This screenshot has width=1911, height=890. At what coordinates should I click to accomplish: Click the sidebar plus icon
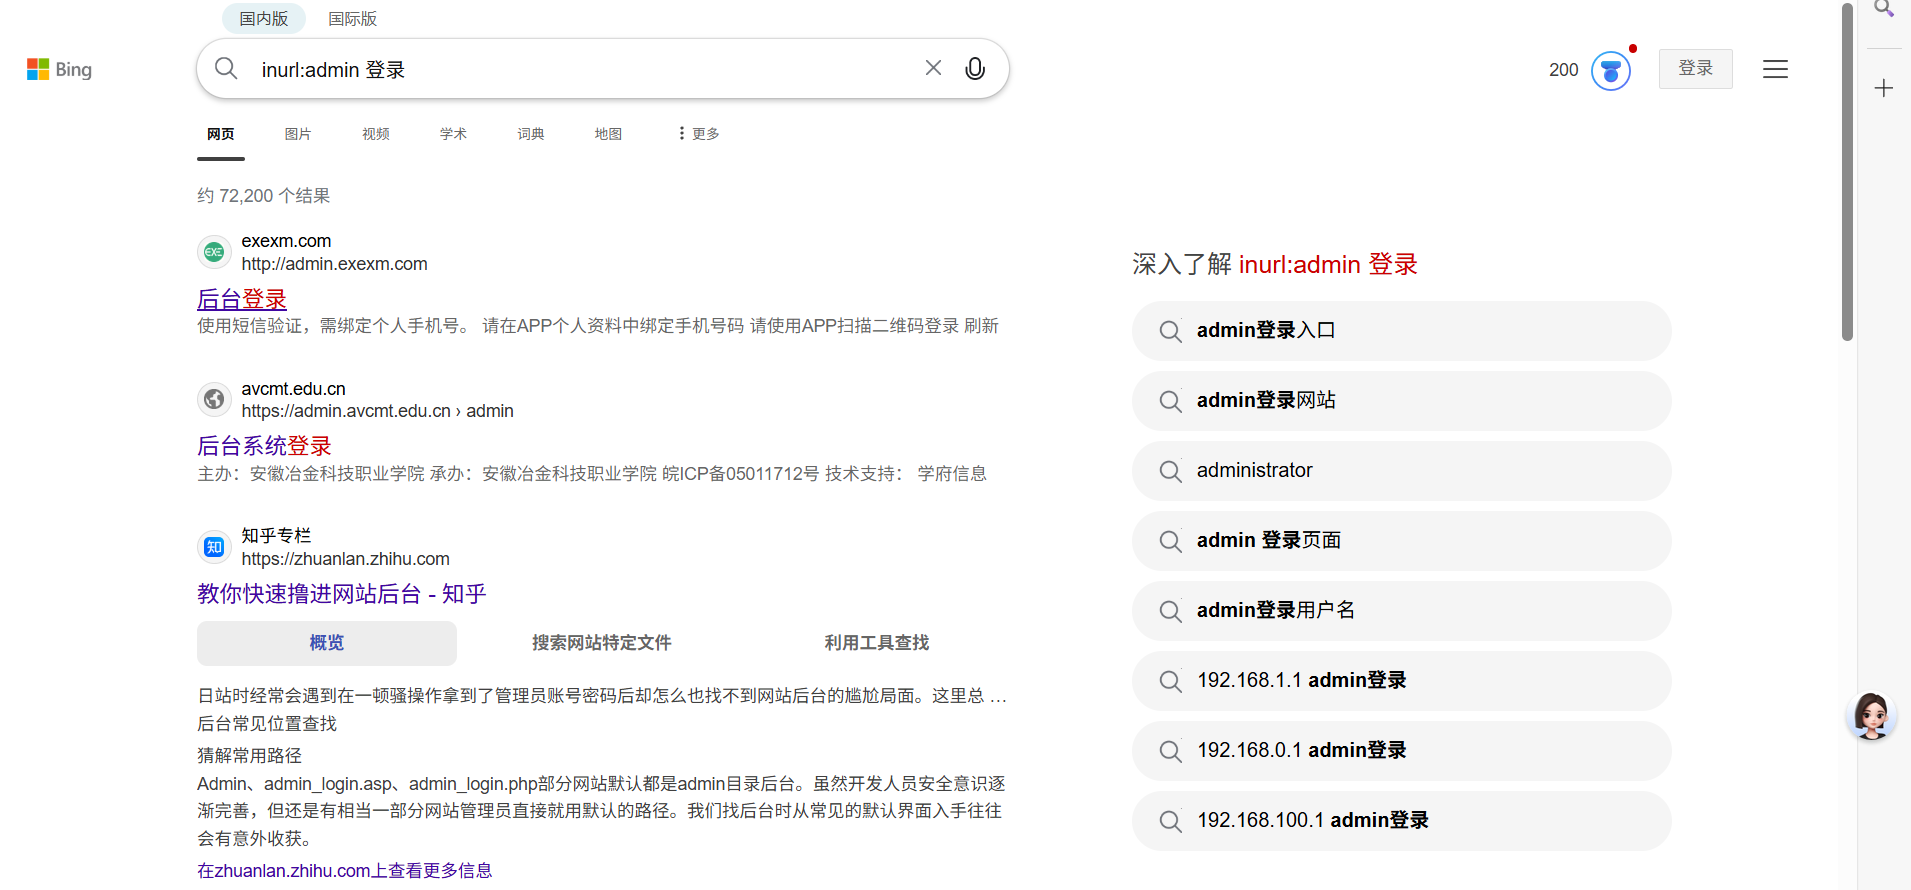[1884, 88]
